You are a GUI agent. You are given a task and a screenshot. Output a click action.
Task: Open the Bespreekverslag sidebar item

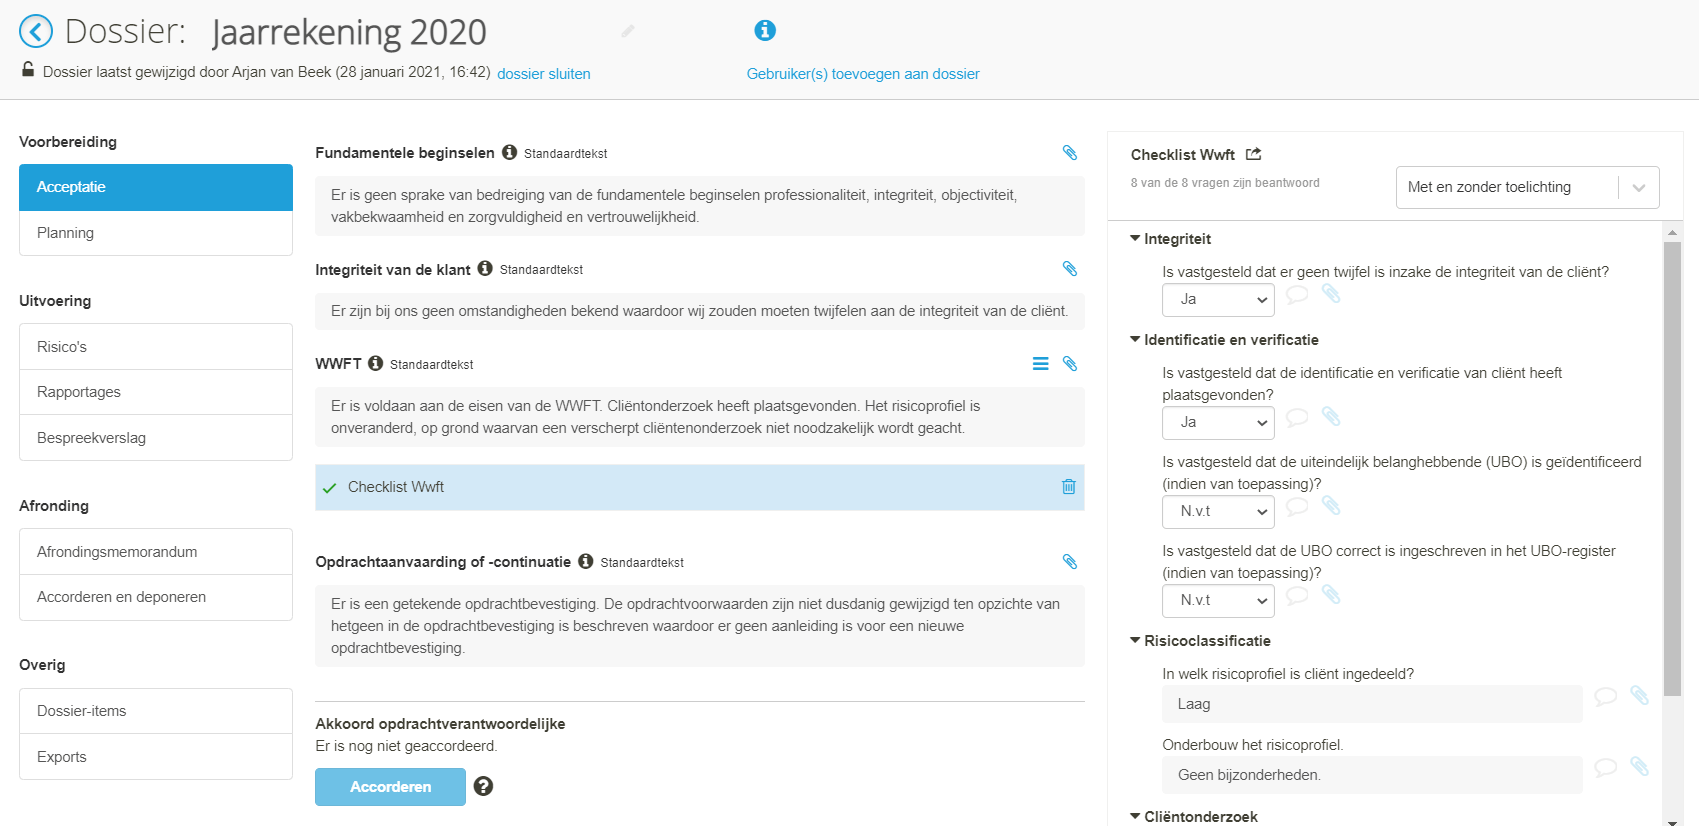[156, 438]
